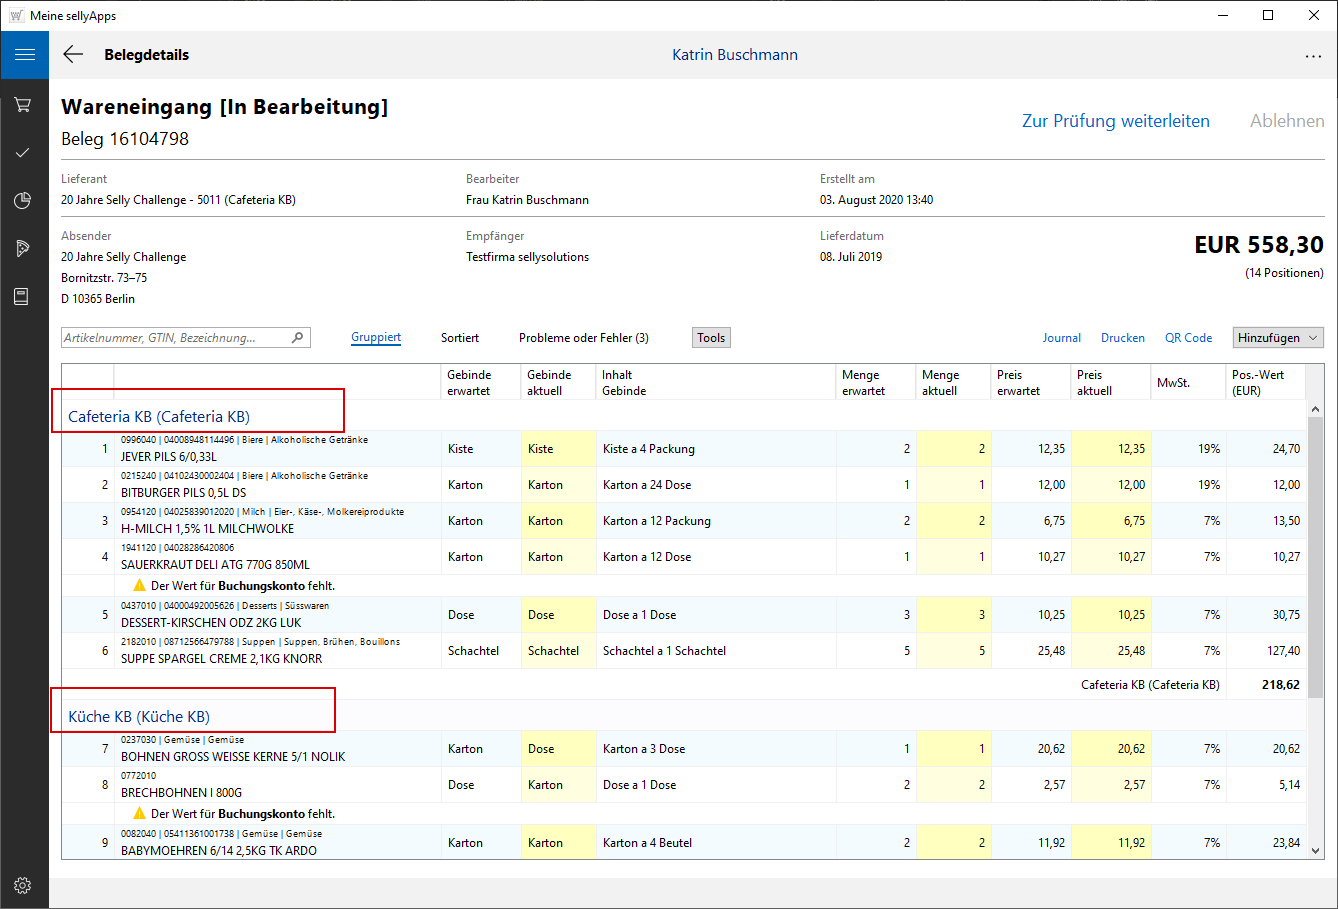Viewport: 1338px width, 909px height.
Task: Open the checkmark approvals sidebar icon
Action: 23,152
